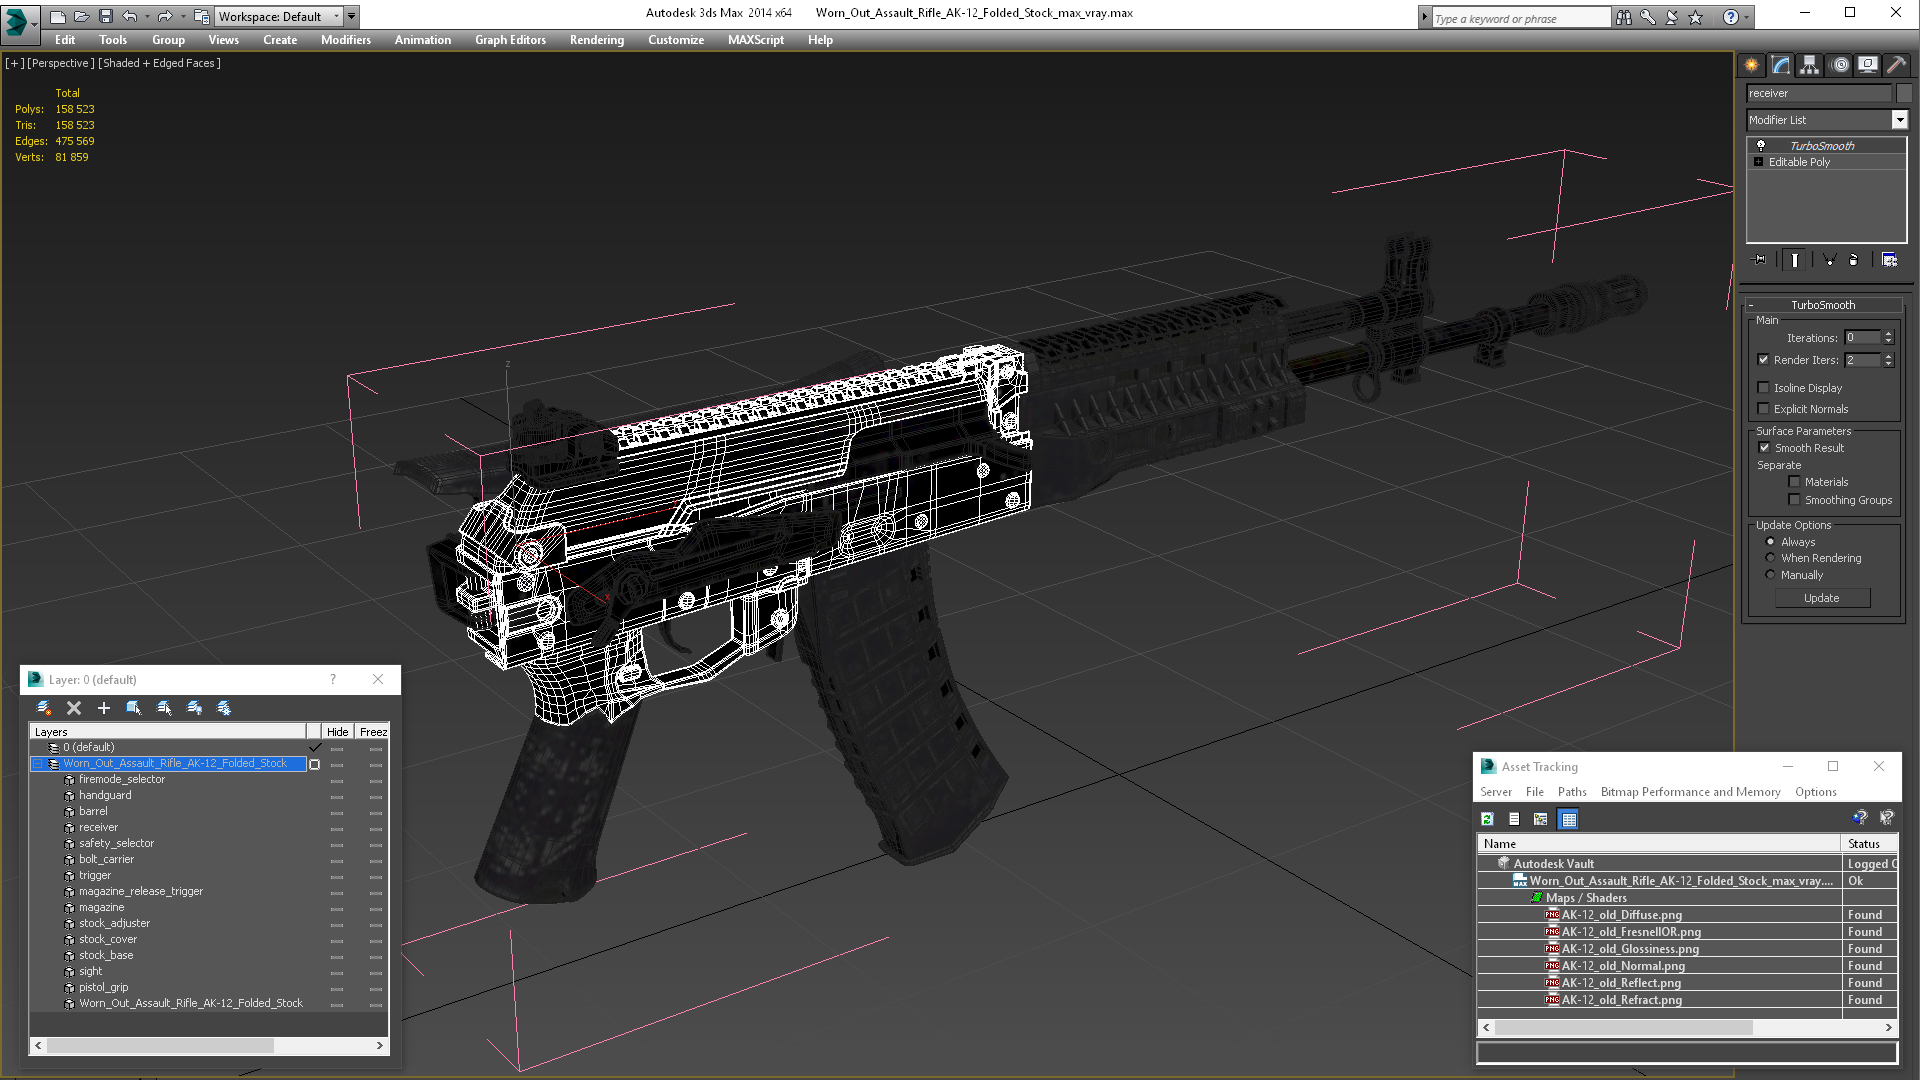The image size is (1920, 1080).
Task: Click viewport Perspective label
Action: (61, 63)
